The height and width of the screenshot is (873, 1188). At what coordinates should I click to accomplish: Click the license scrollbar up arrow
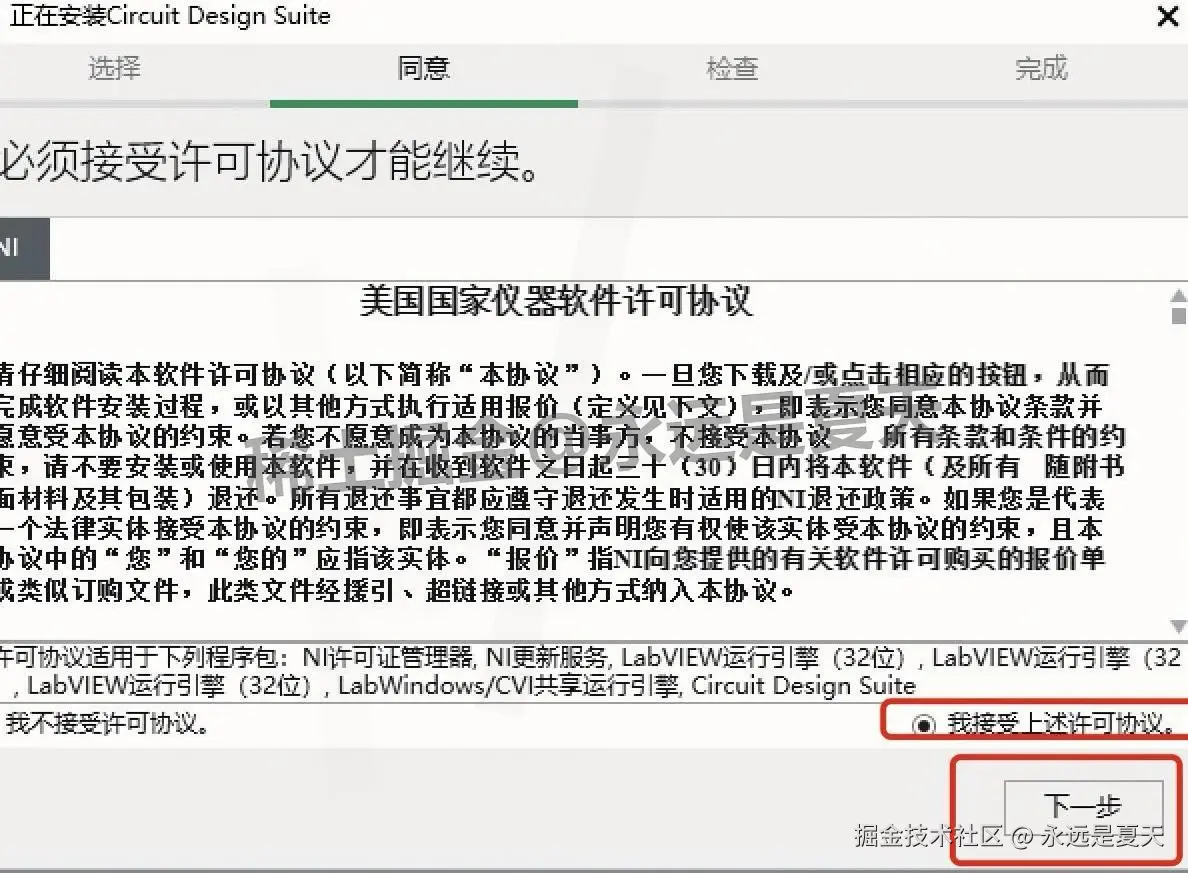pyautogui.click(x=1178, y=295)
